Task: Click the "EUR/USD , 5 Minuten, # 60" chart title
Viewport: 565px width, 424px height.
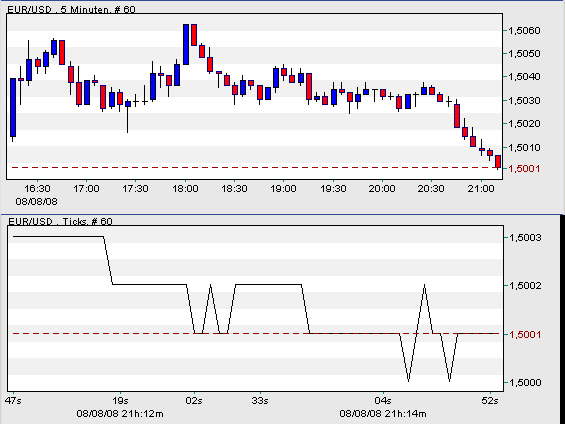Action: 71,9
